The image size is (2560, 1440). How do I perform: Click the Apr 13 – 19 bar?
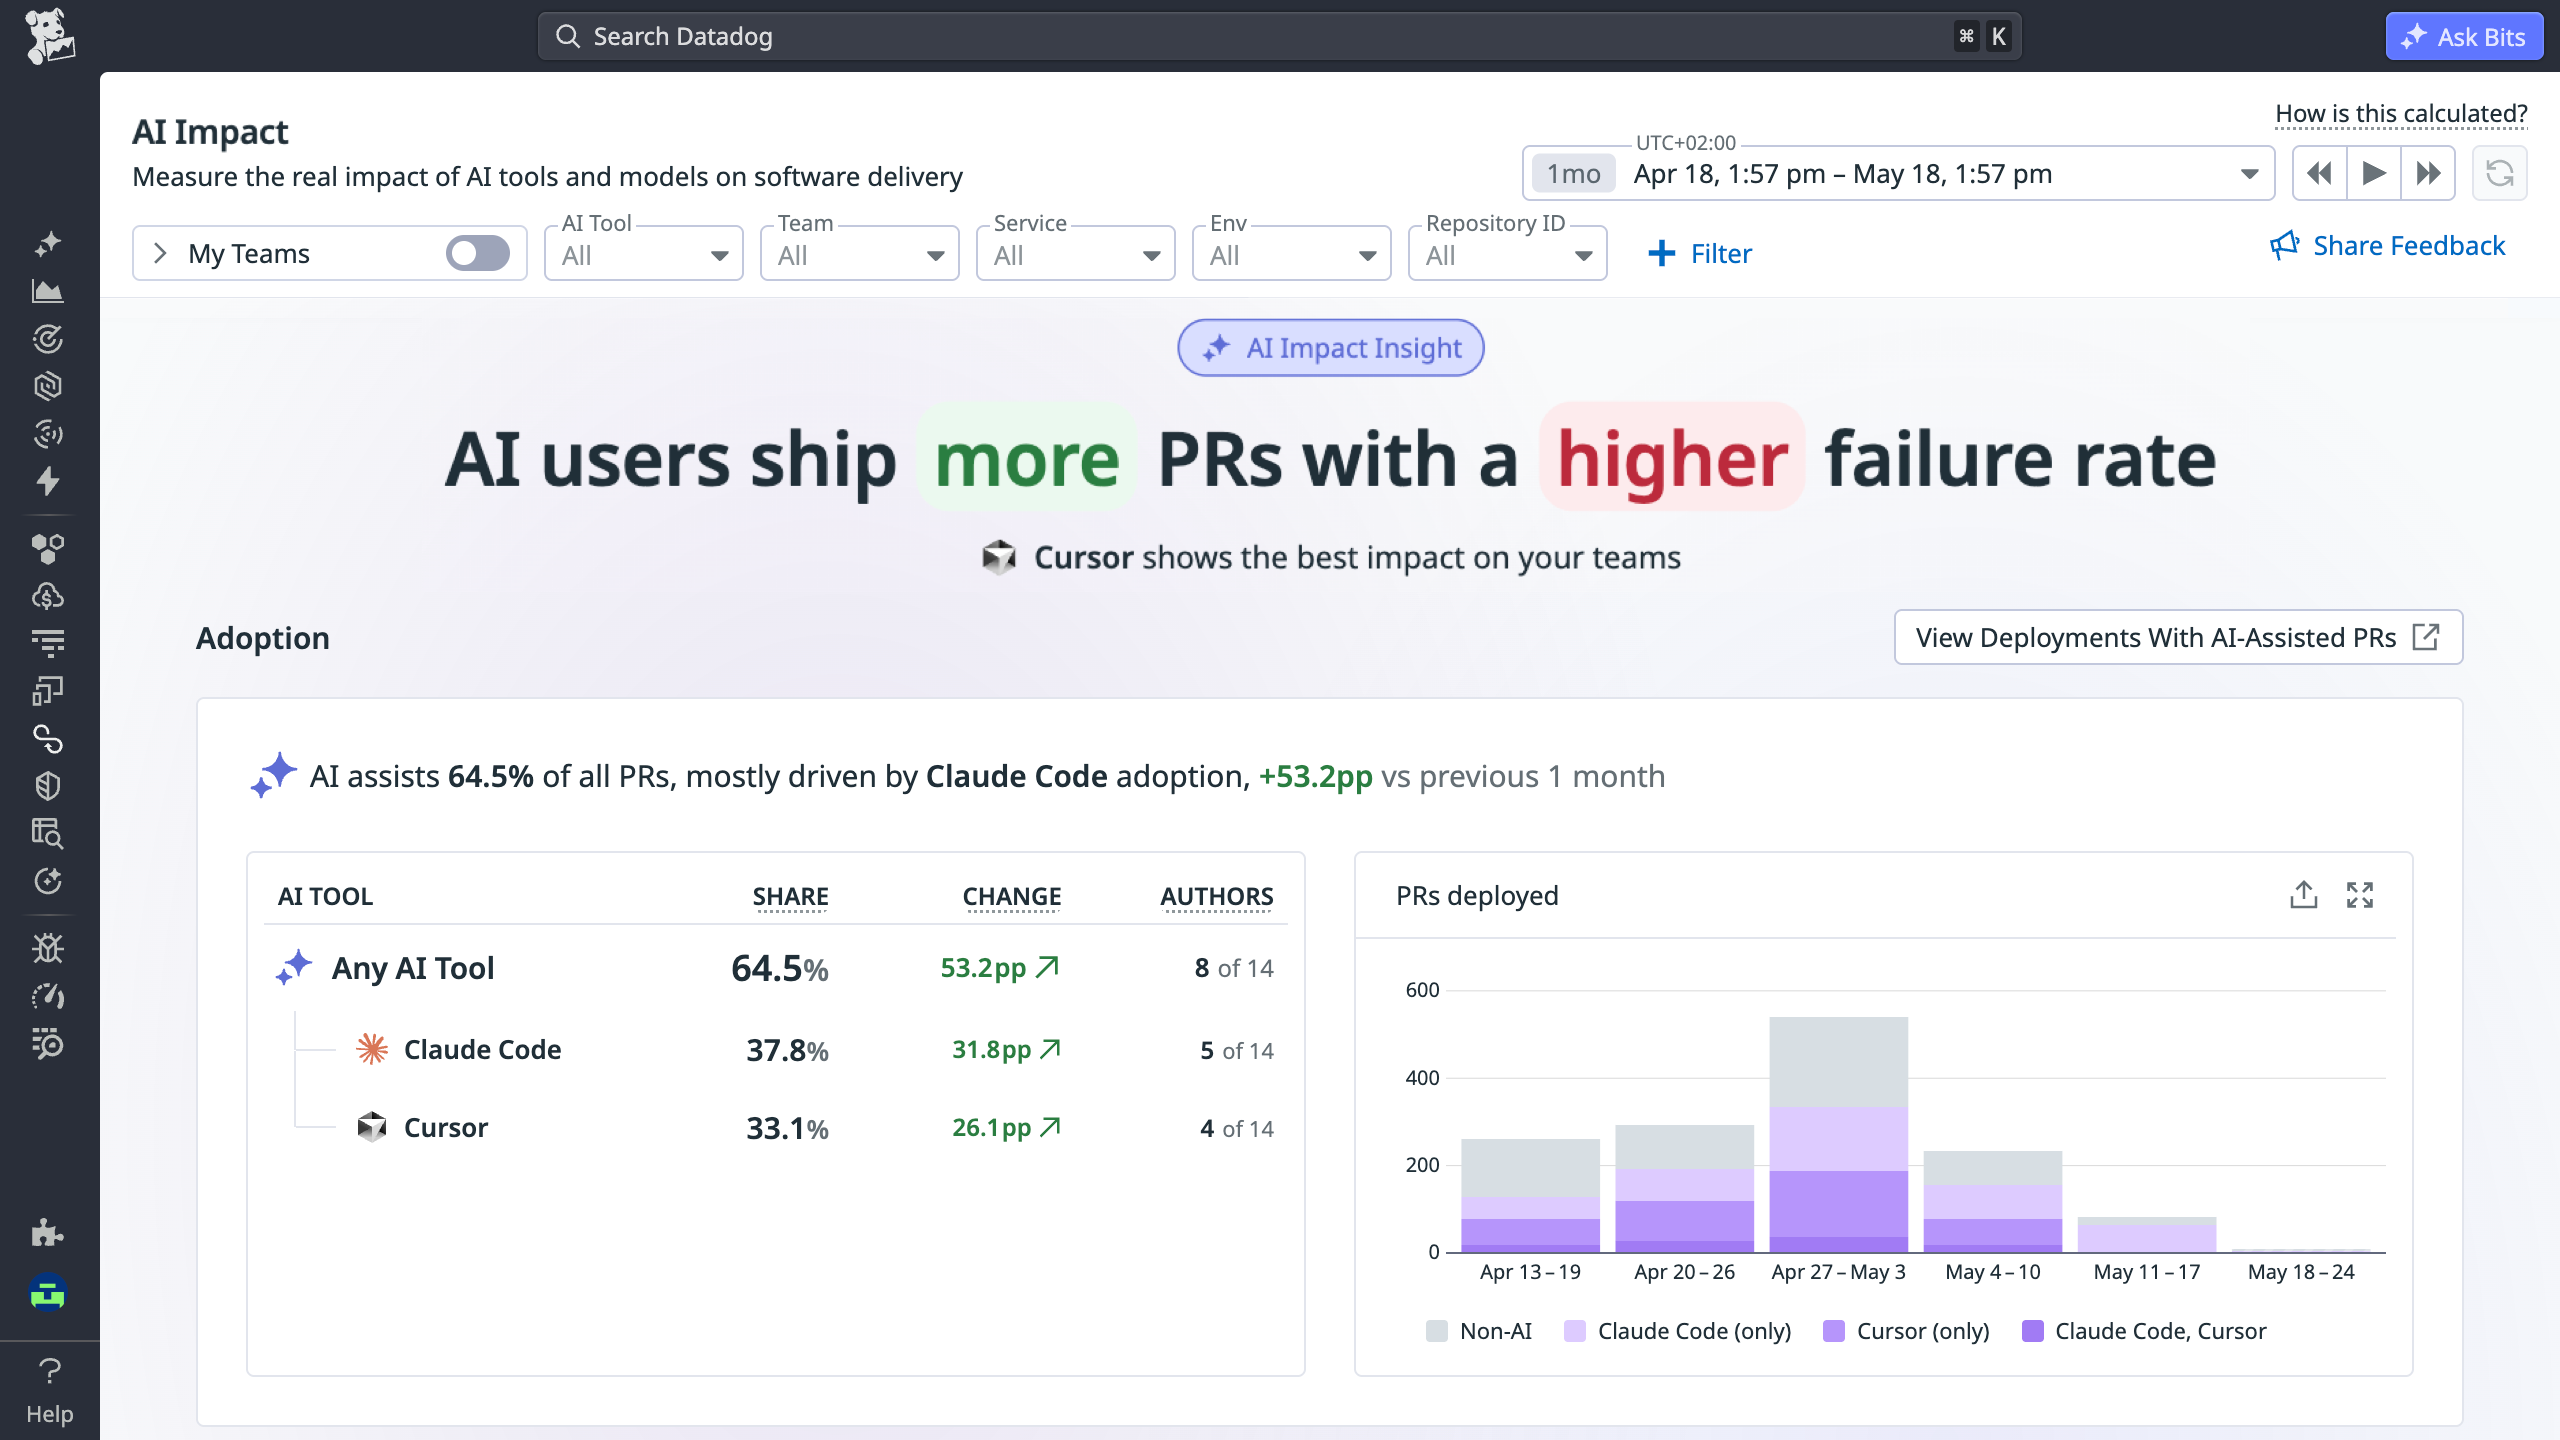point(1531,1195)
